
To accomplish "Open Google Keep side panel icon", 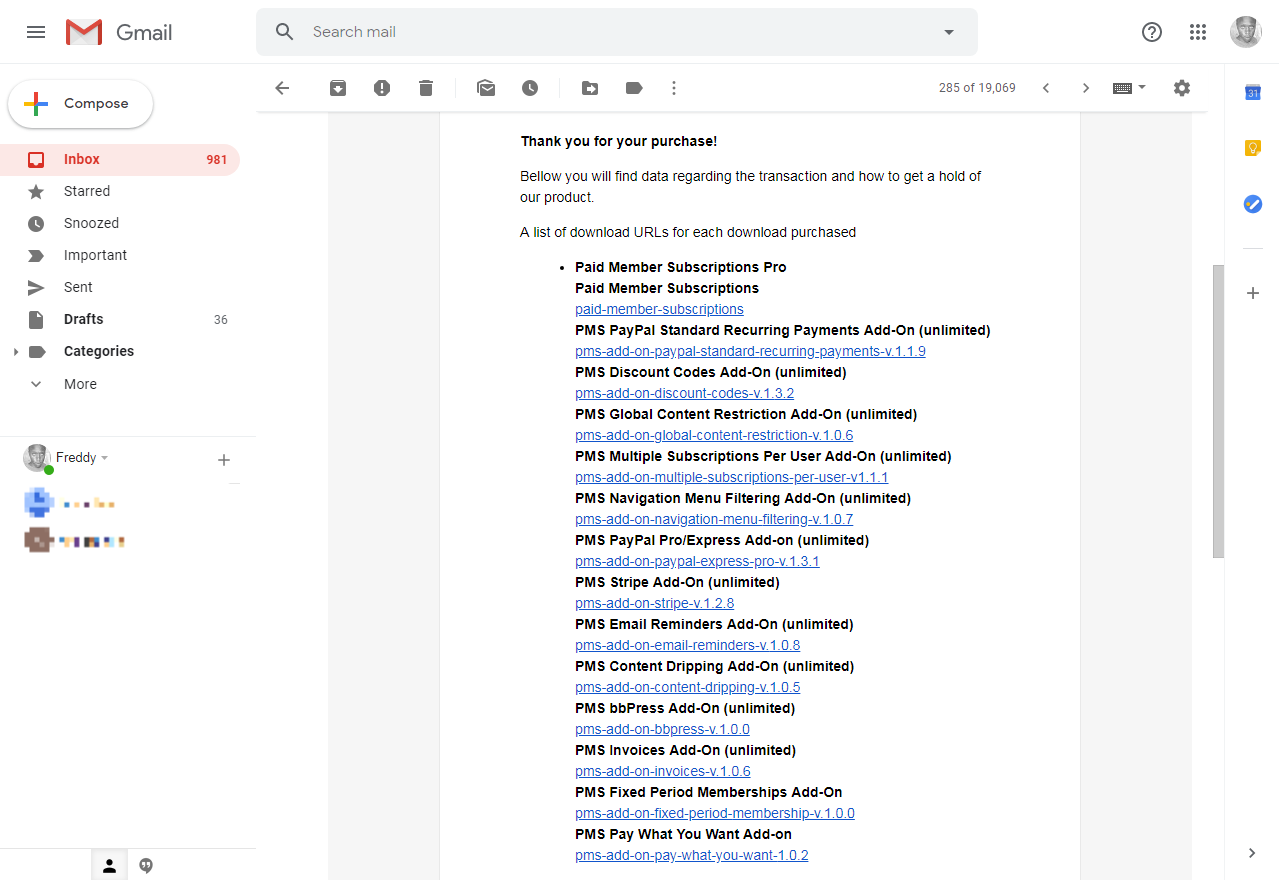I will [x=1252, y=148].
